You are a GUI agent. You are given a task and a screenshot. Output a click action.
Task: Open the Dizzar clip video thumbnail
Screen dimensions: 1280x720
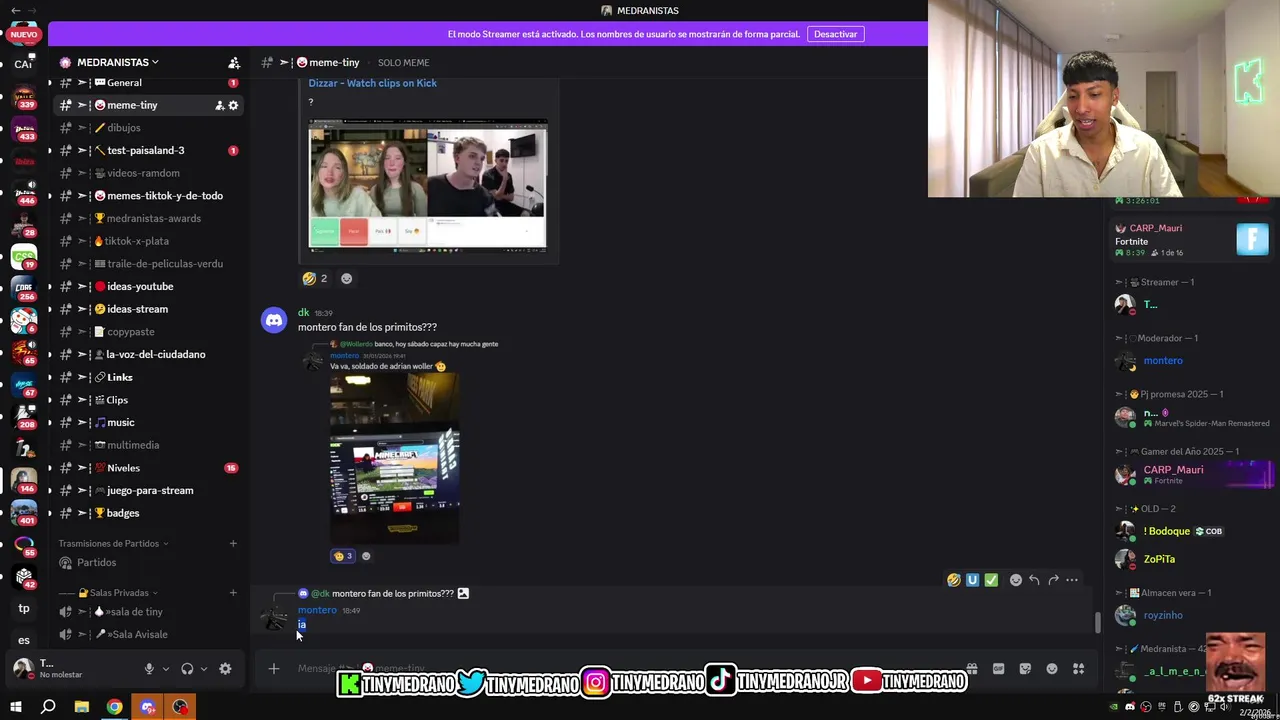click(x=428, y=185)
